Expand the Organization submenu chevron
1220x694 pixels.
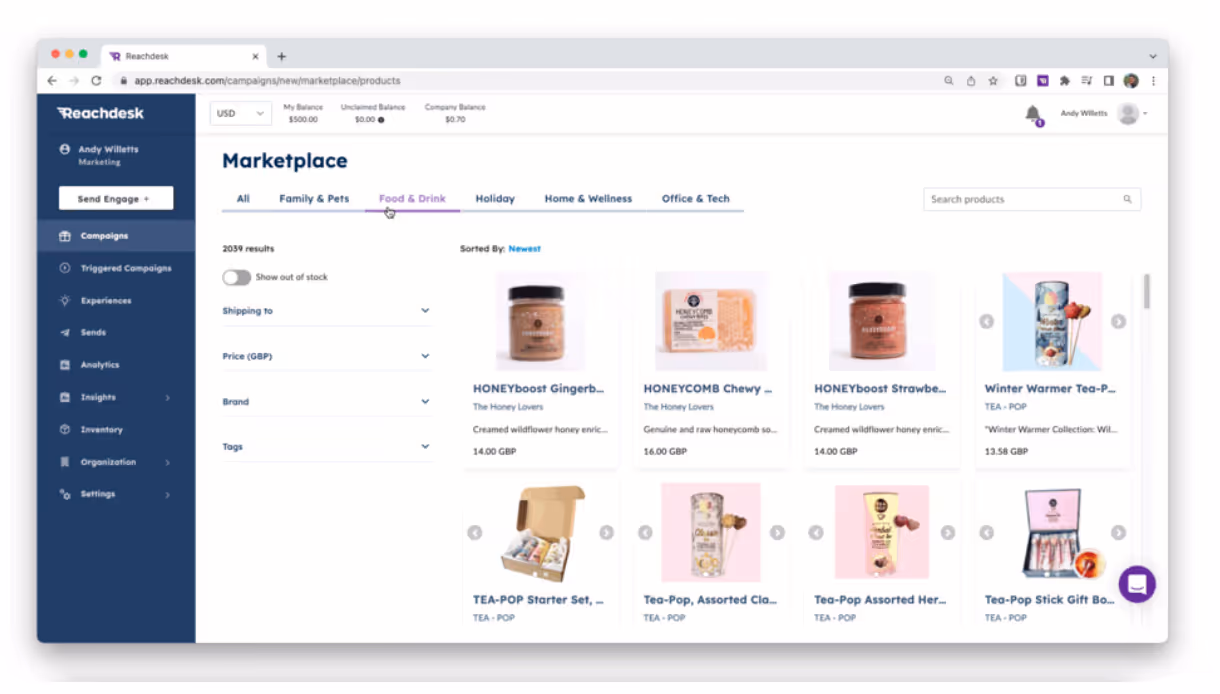point(167,462)
